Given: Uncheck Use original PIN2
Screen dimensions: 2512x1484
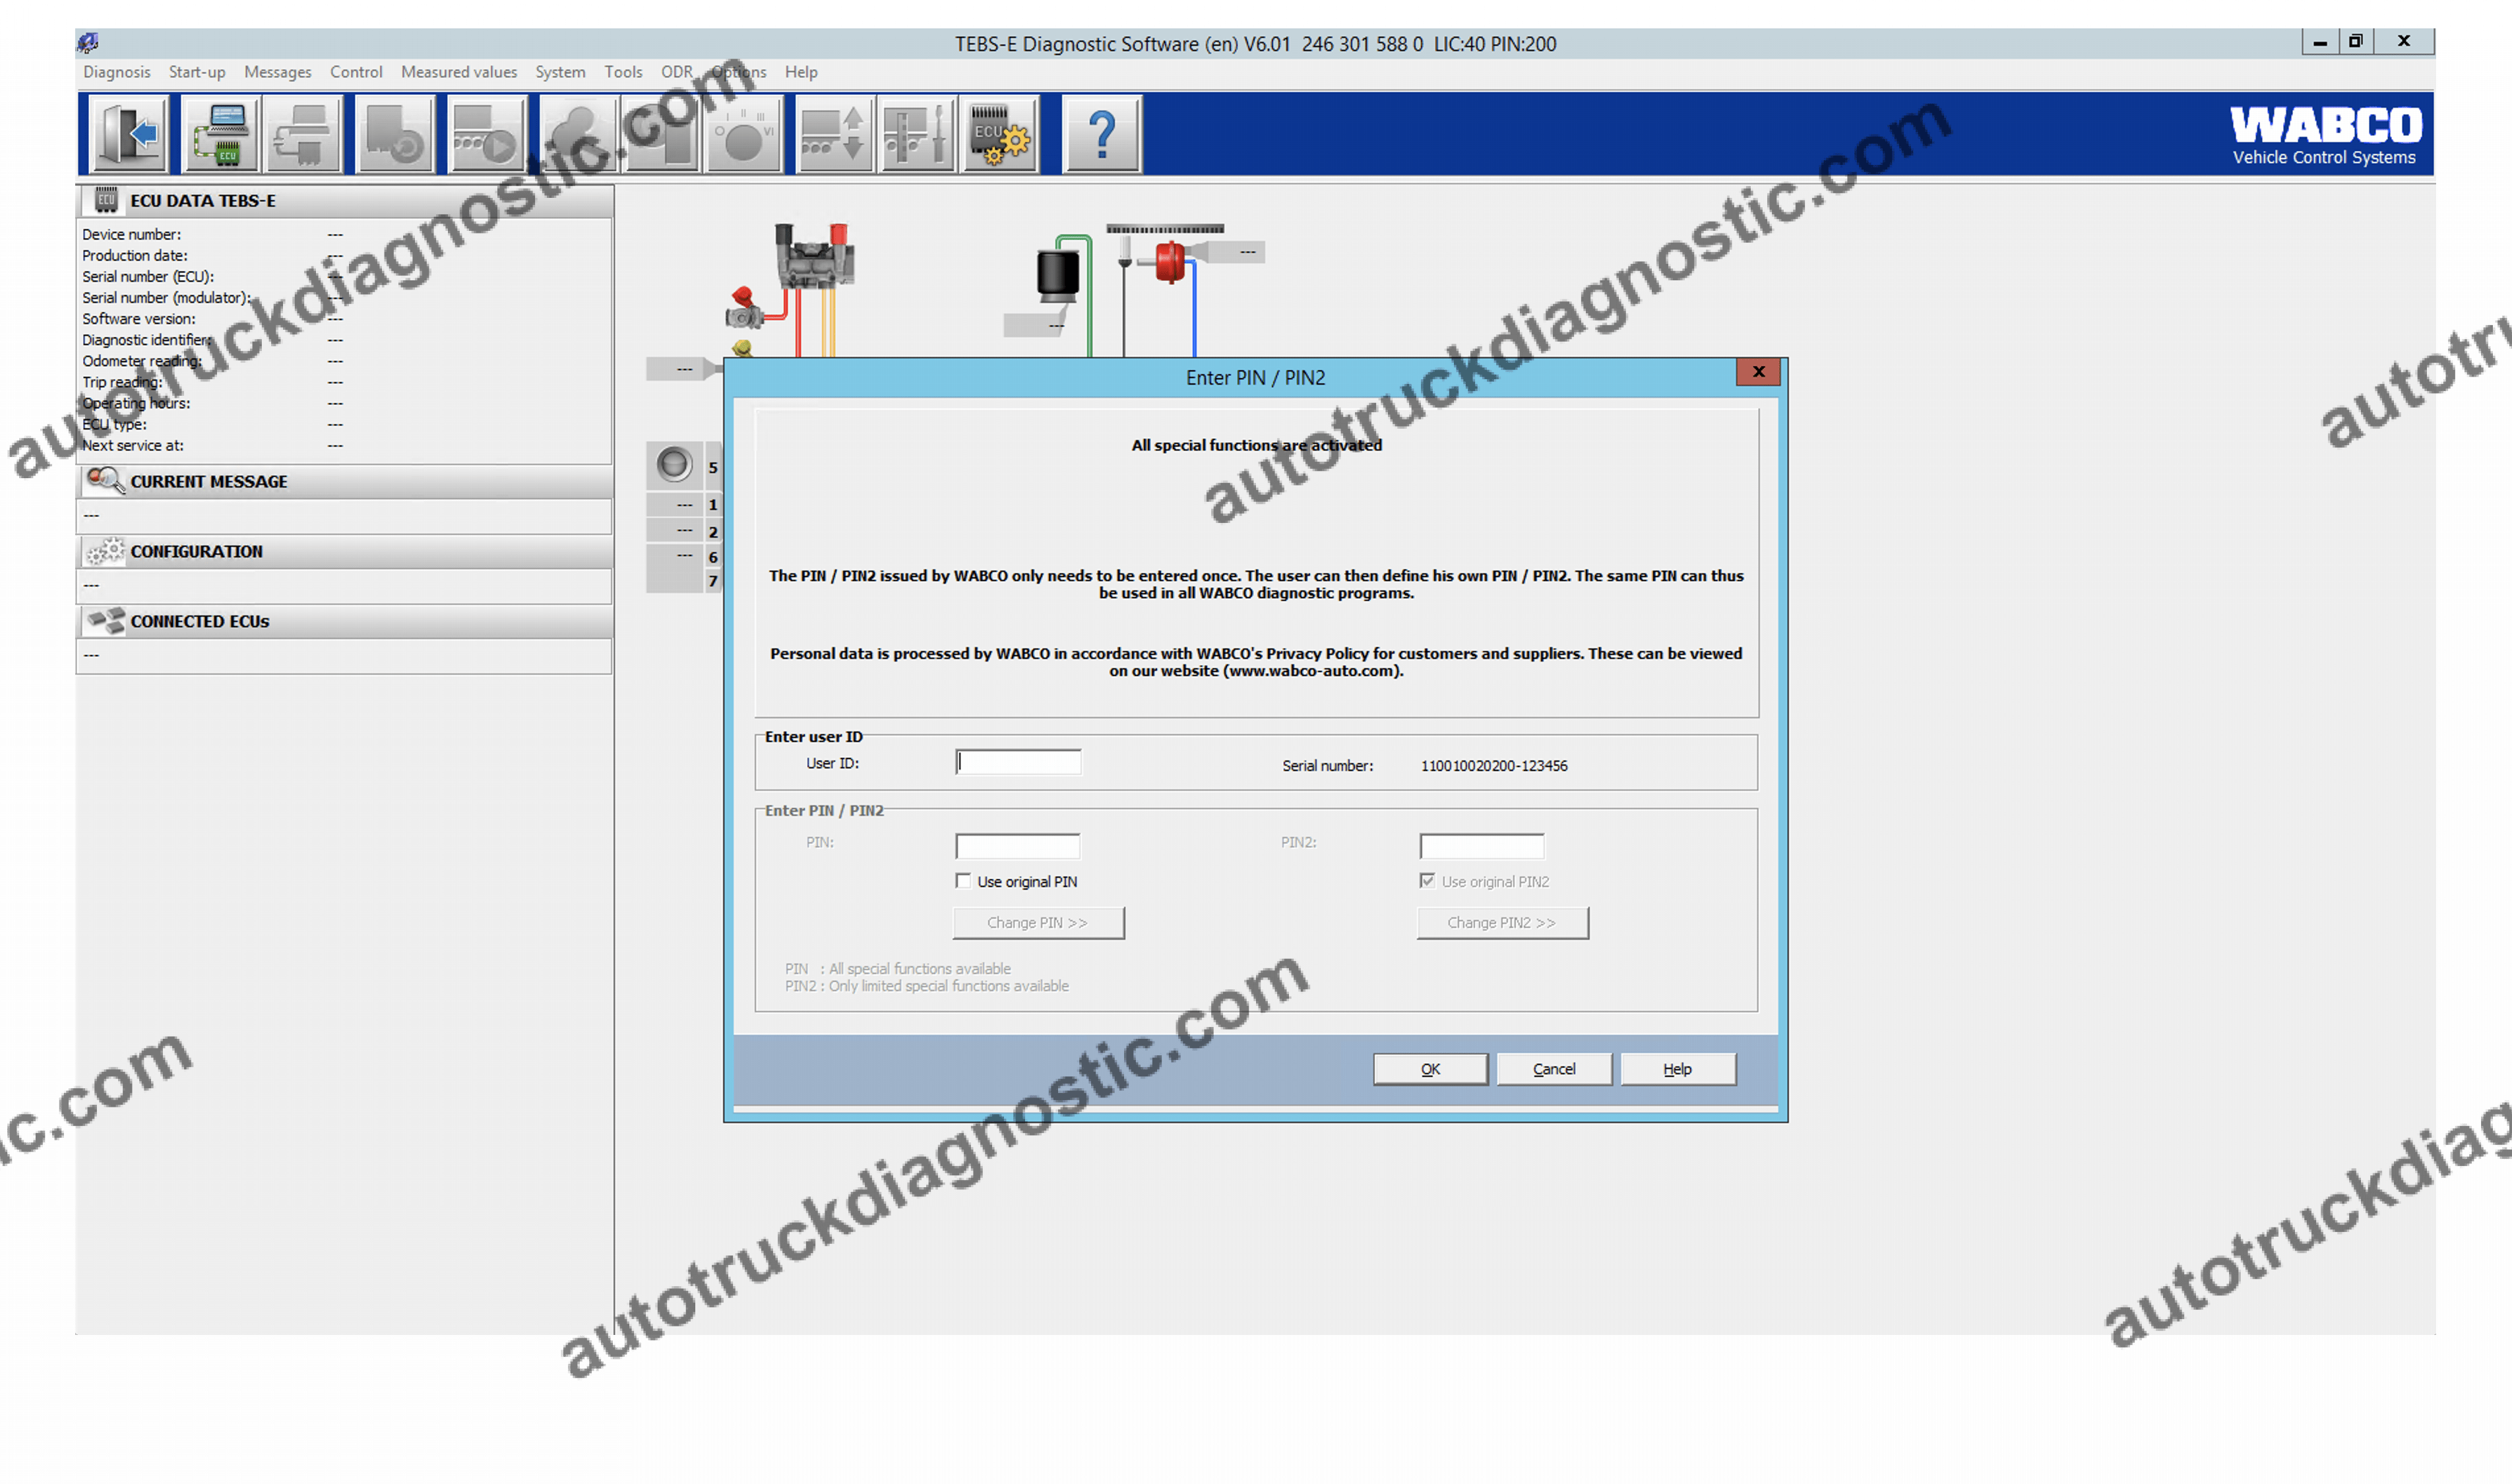Looking at the screenshot, I should (1428, 880).
